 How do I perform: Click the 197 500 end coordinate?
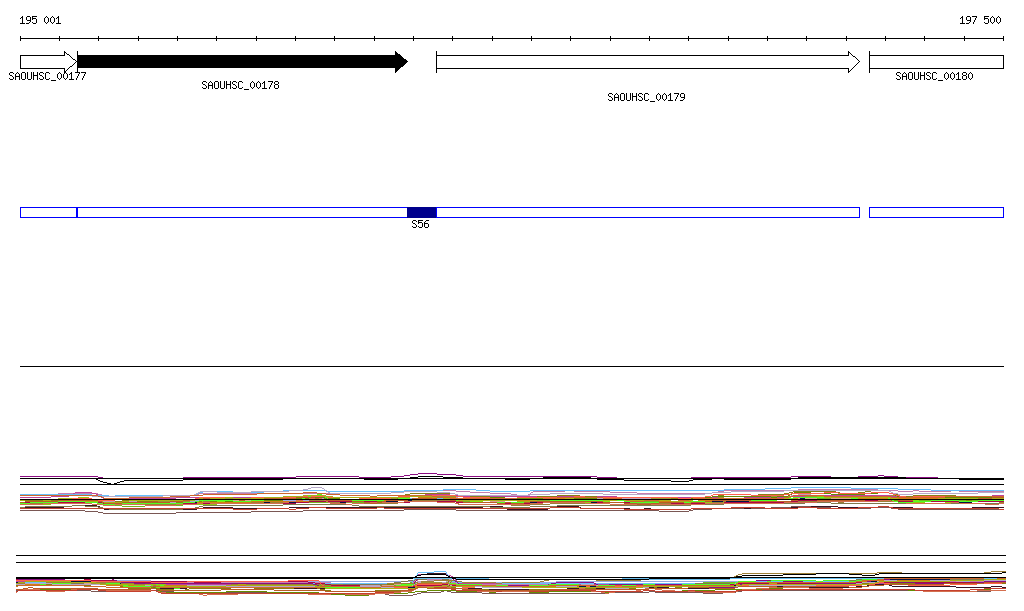[x=980, y=20]
